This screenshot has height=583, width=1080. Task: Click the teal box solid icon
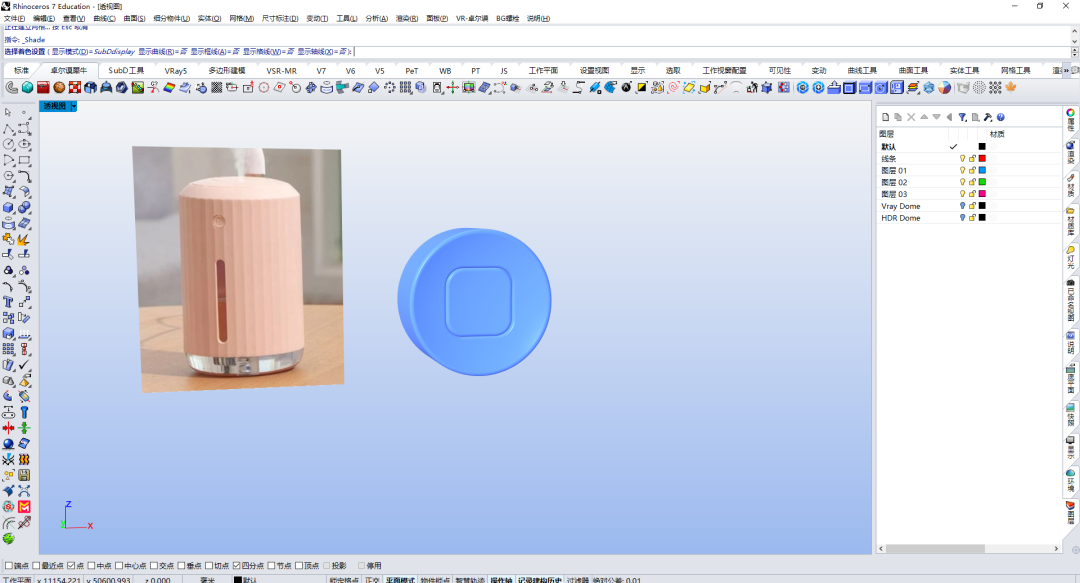[x=28, y=88]
